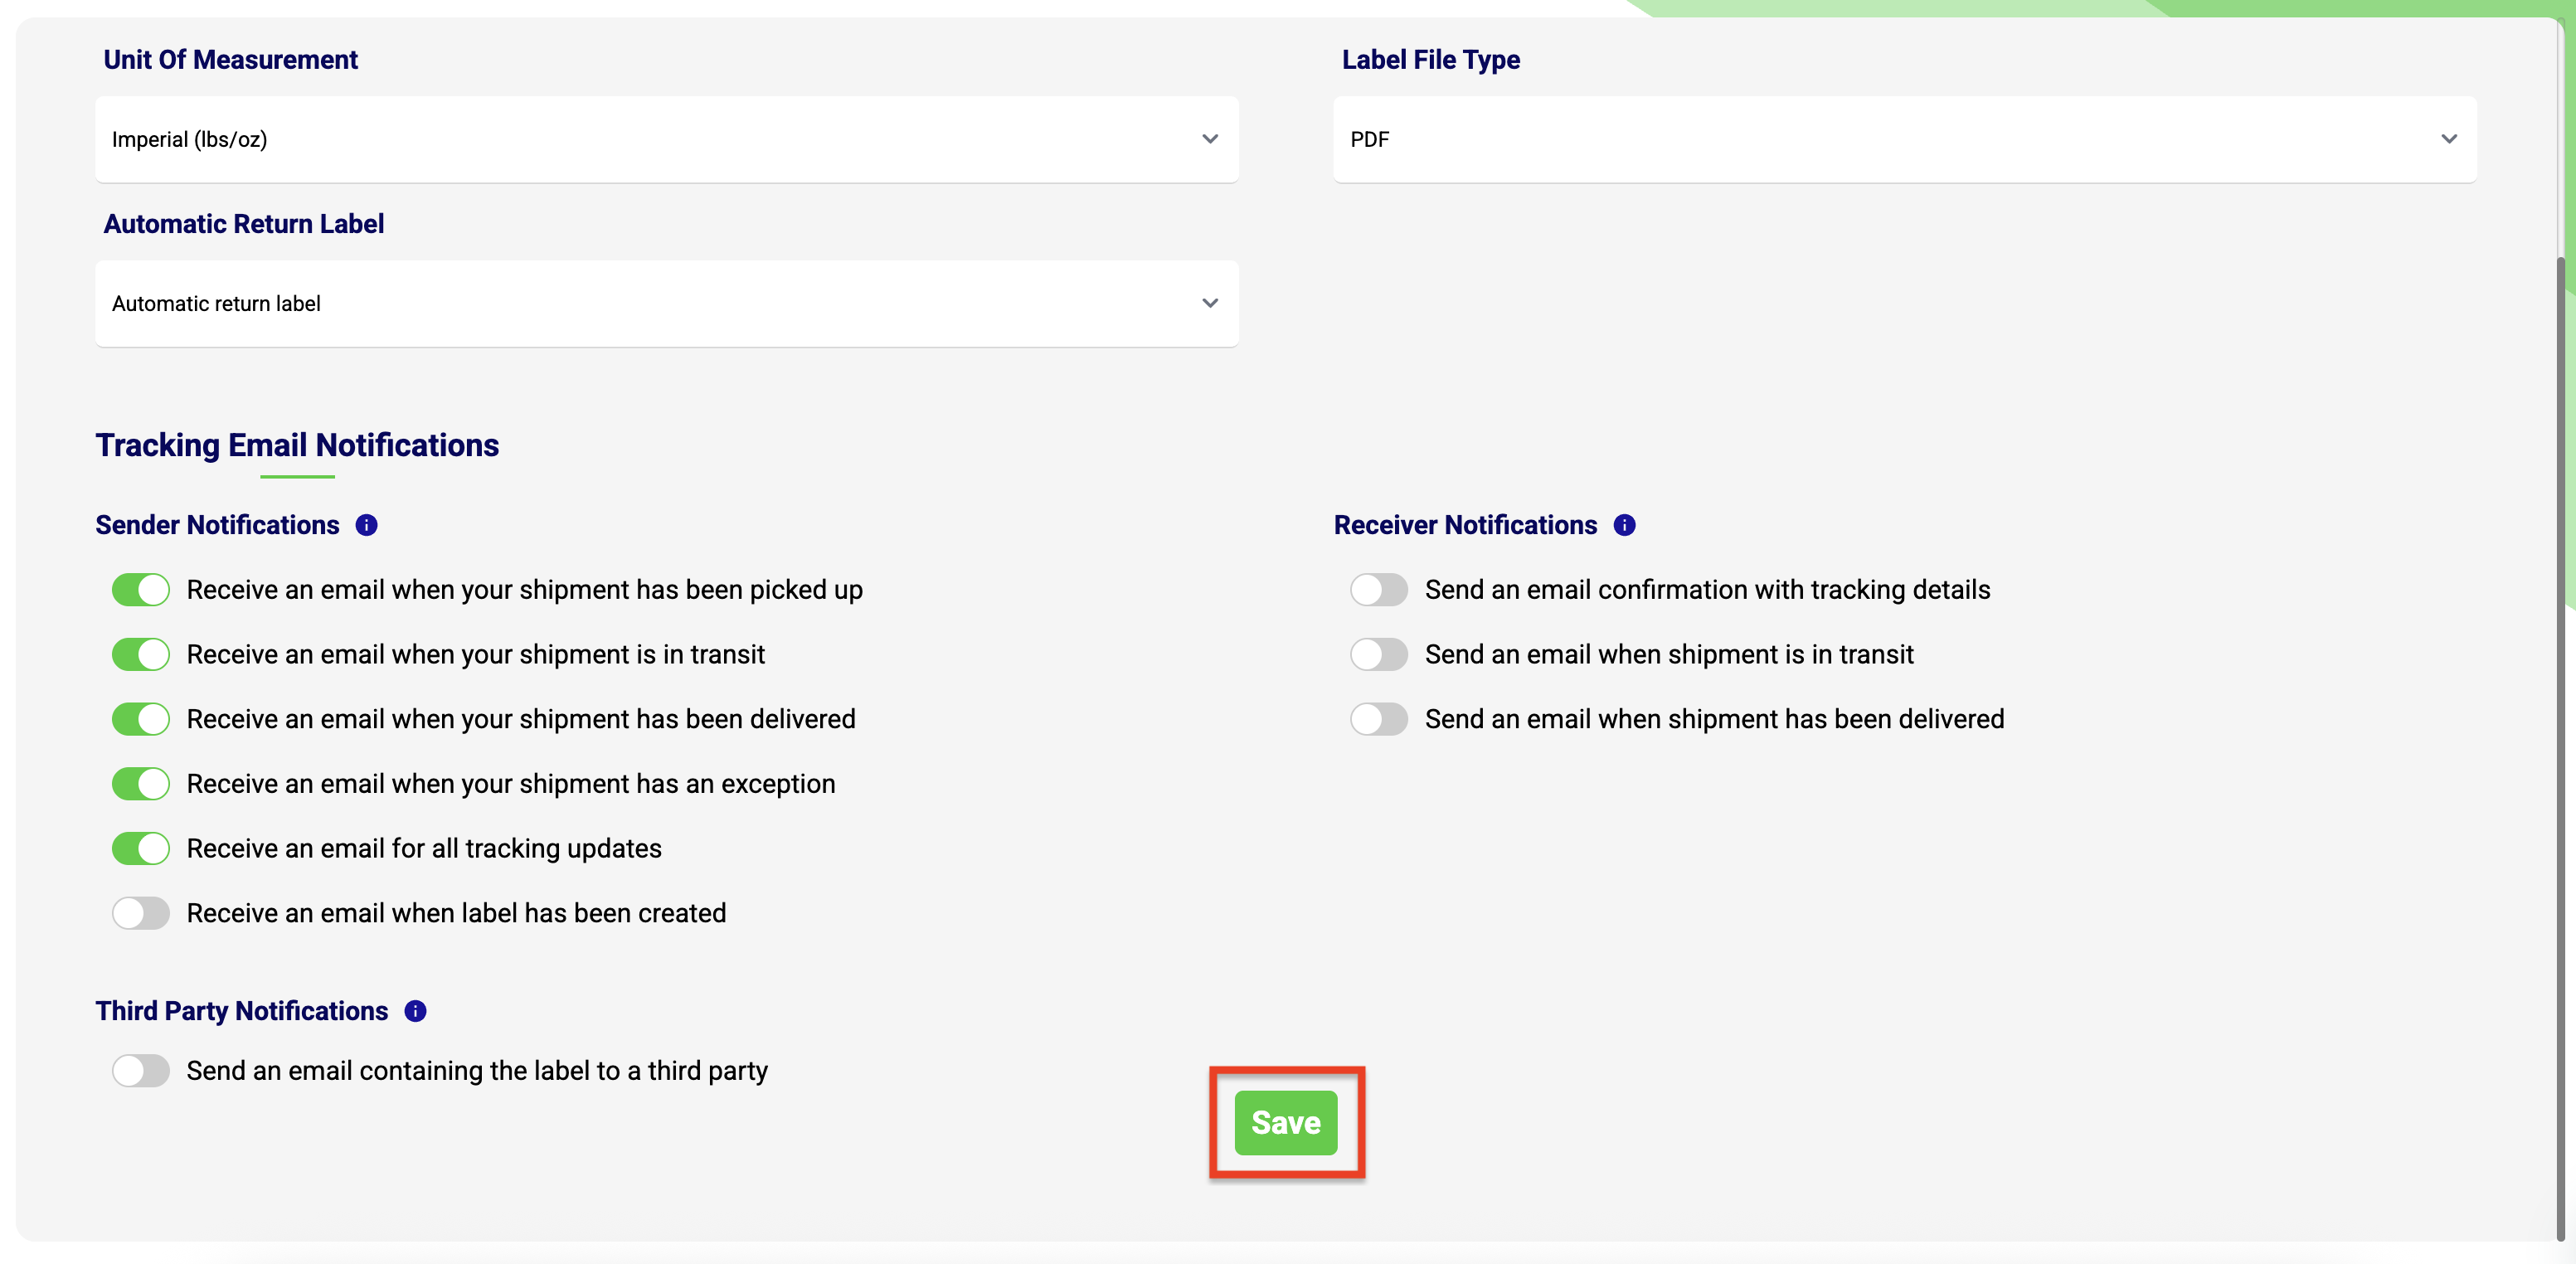Click Receiver Notifications info icon
2576x1264 pixels.
tap(1624, 525)
